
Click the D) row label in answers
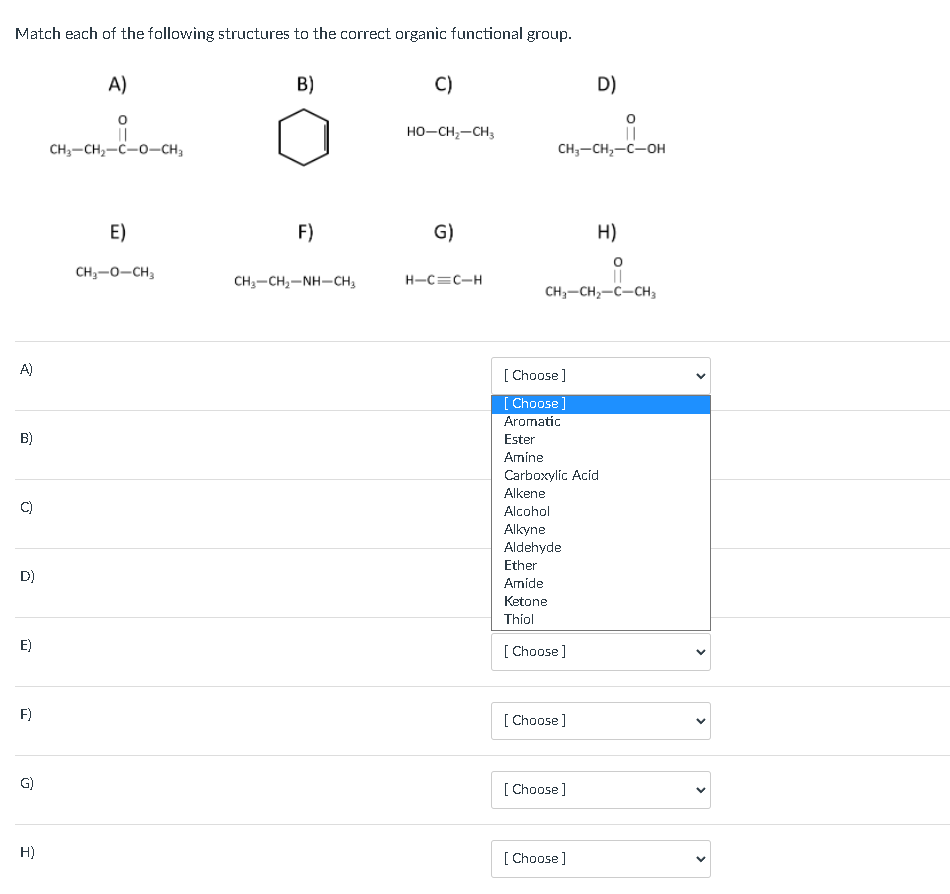(x=27, y=576)
